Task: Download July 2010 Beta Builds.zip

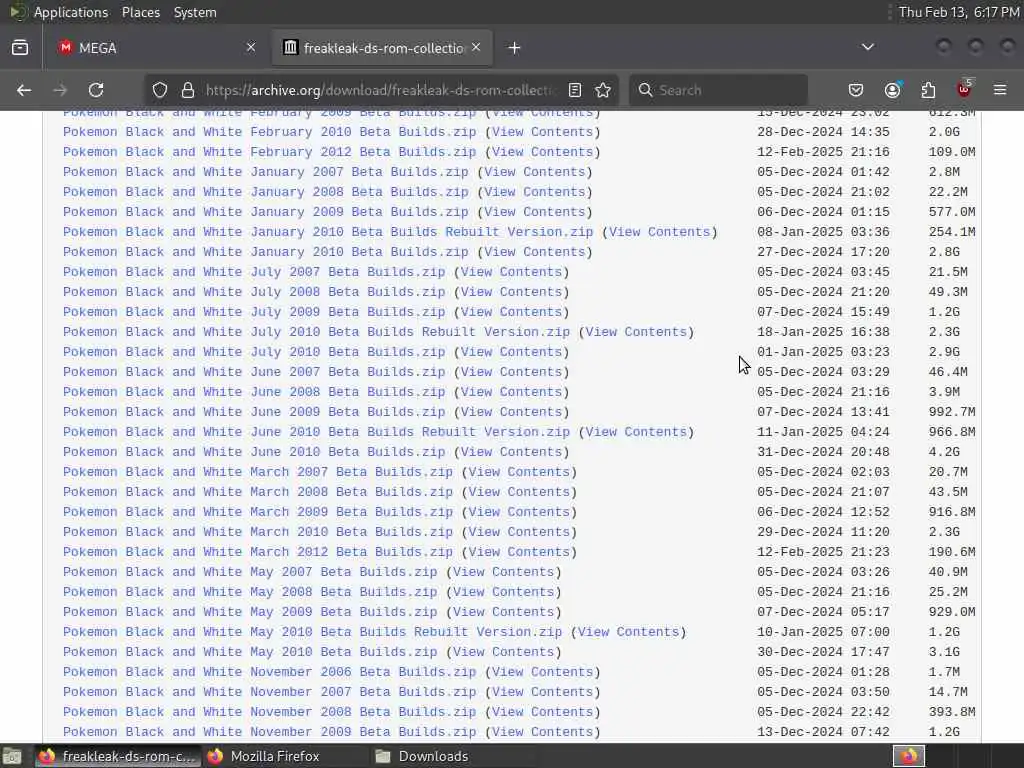Action: (x=254, y=352)
